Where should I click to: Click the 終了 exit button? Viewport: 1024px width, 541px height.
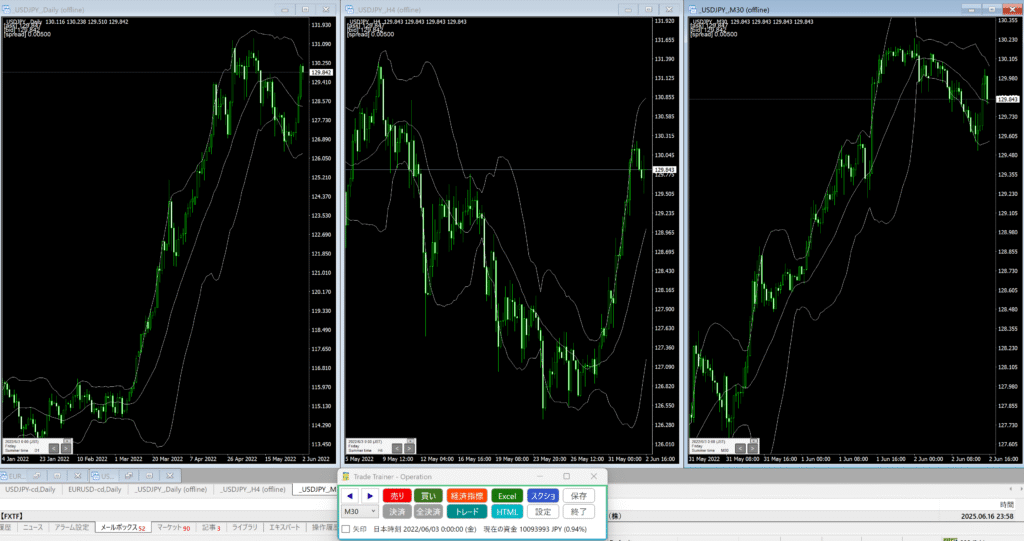[579, 512]
